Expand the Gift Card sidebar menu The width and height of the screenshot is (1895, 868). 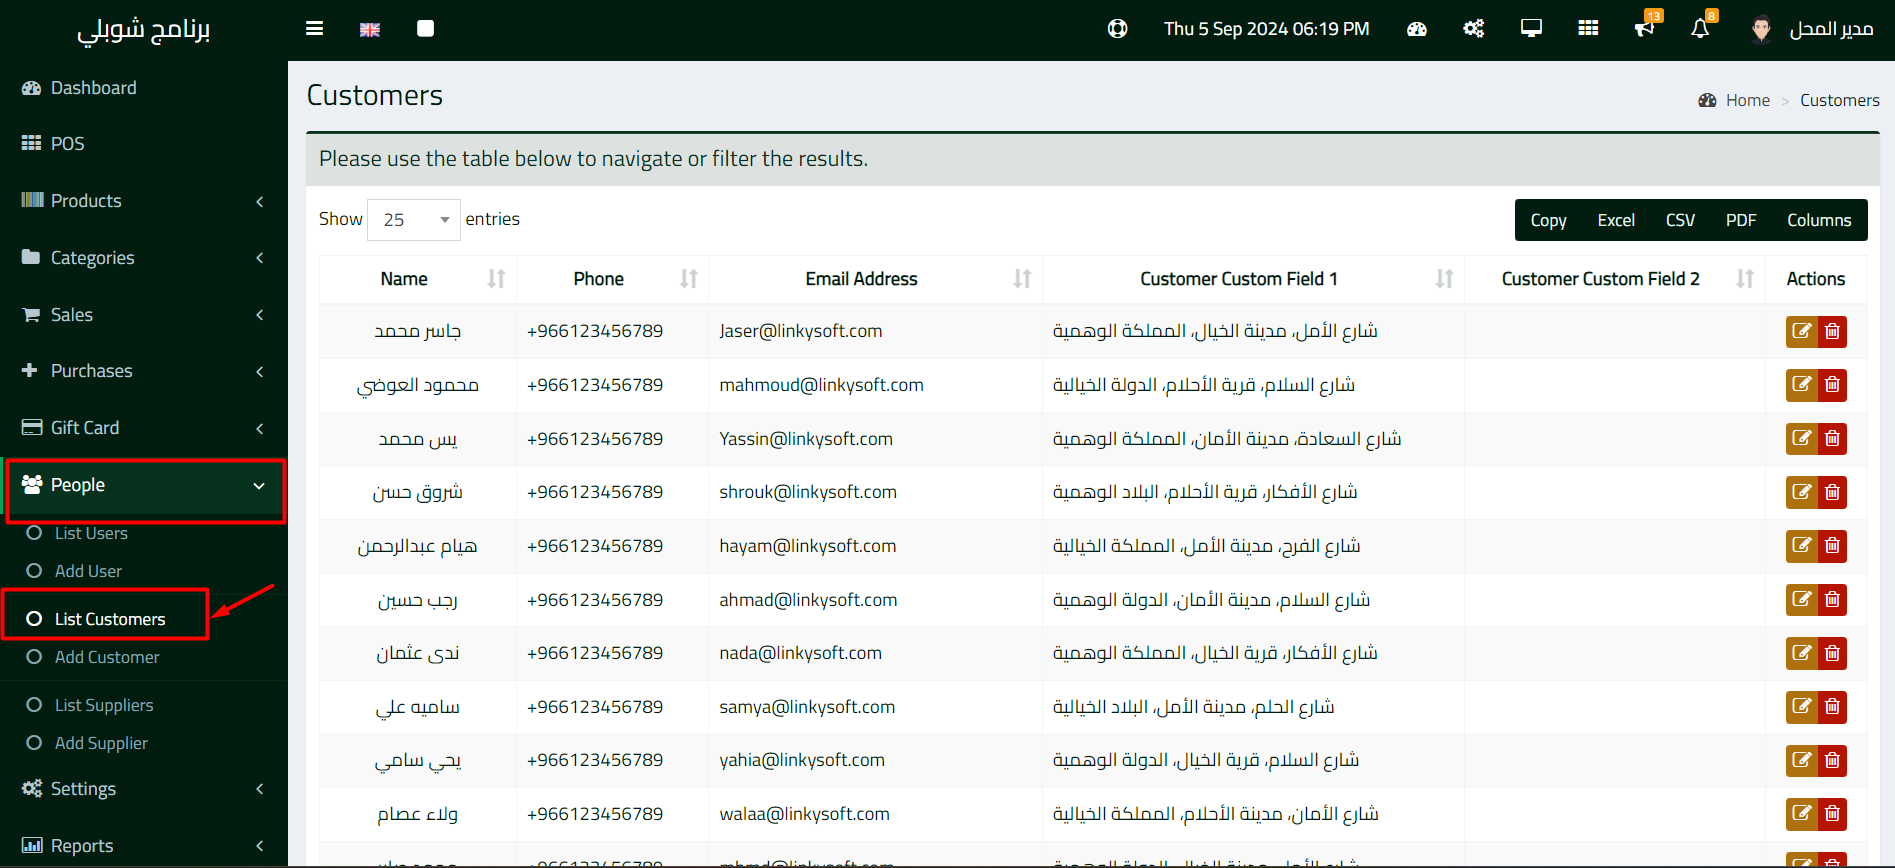[144, 428]
